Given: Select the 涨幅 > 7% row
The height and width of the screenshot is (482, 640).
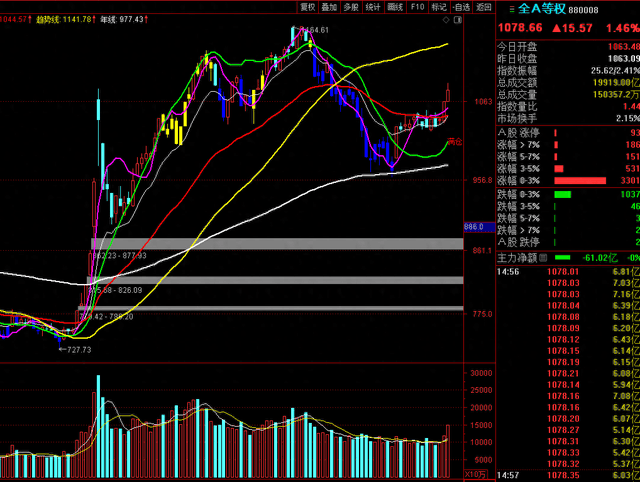Looking at the screenshot, I should (x=568, y=144).
